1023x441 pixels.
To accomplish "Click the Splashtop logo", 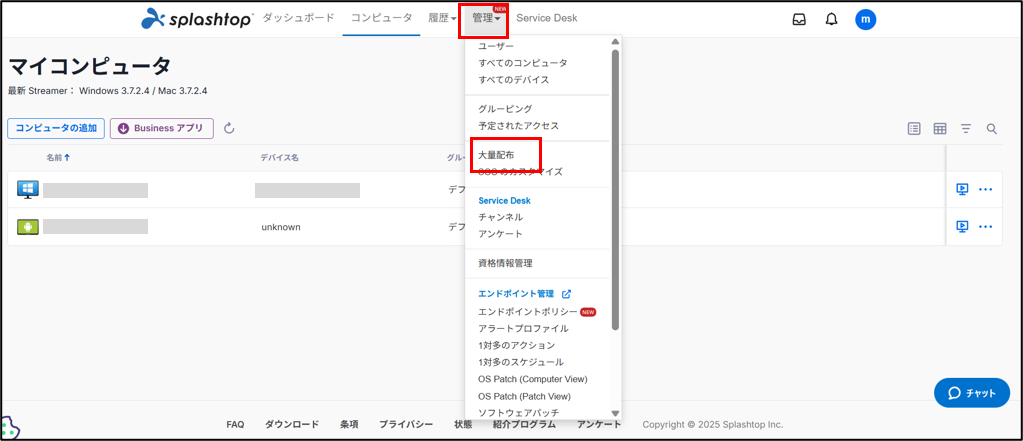I will (196, 18).
